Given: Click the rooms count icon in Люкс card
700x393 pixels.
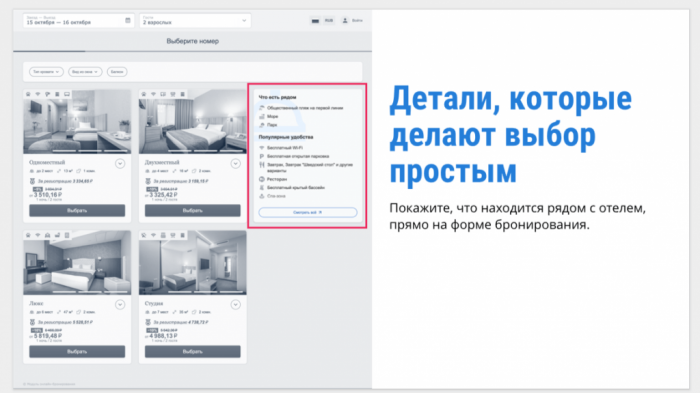Looking at the screenshot, I should pos(79,312).
